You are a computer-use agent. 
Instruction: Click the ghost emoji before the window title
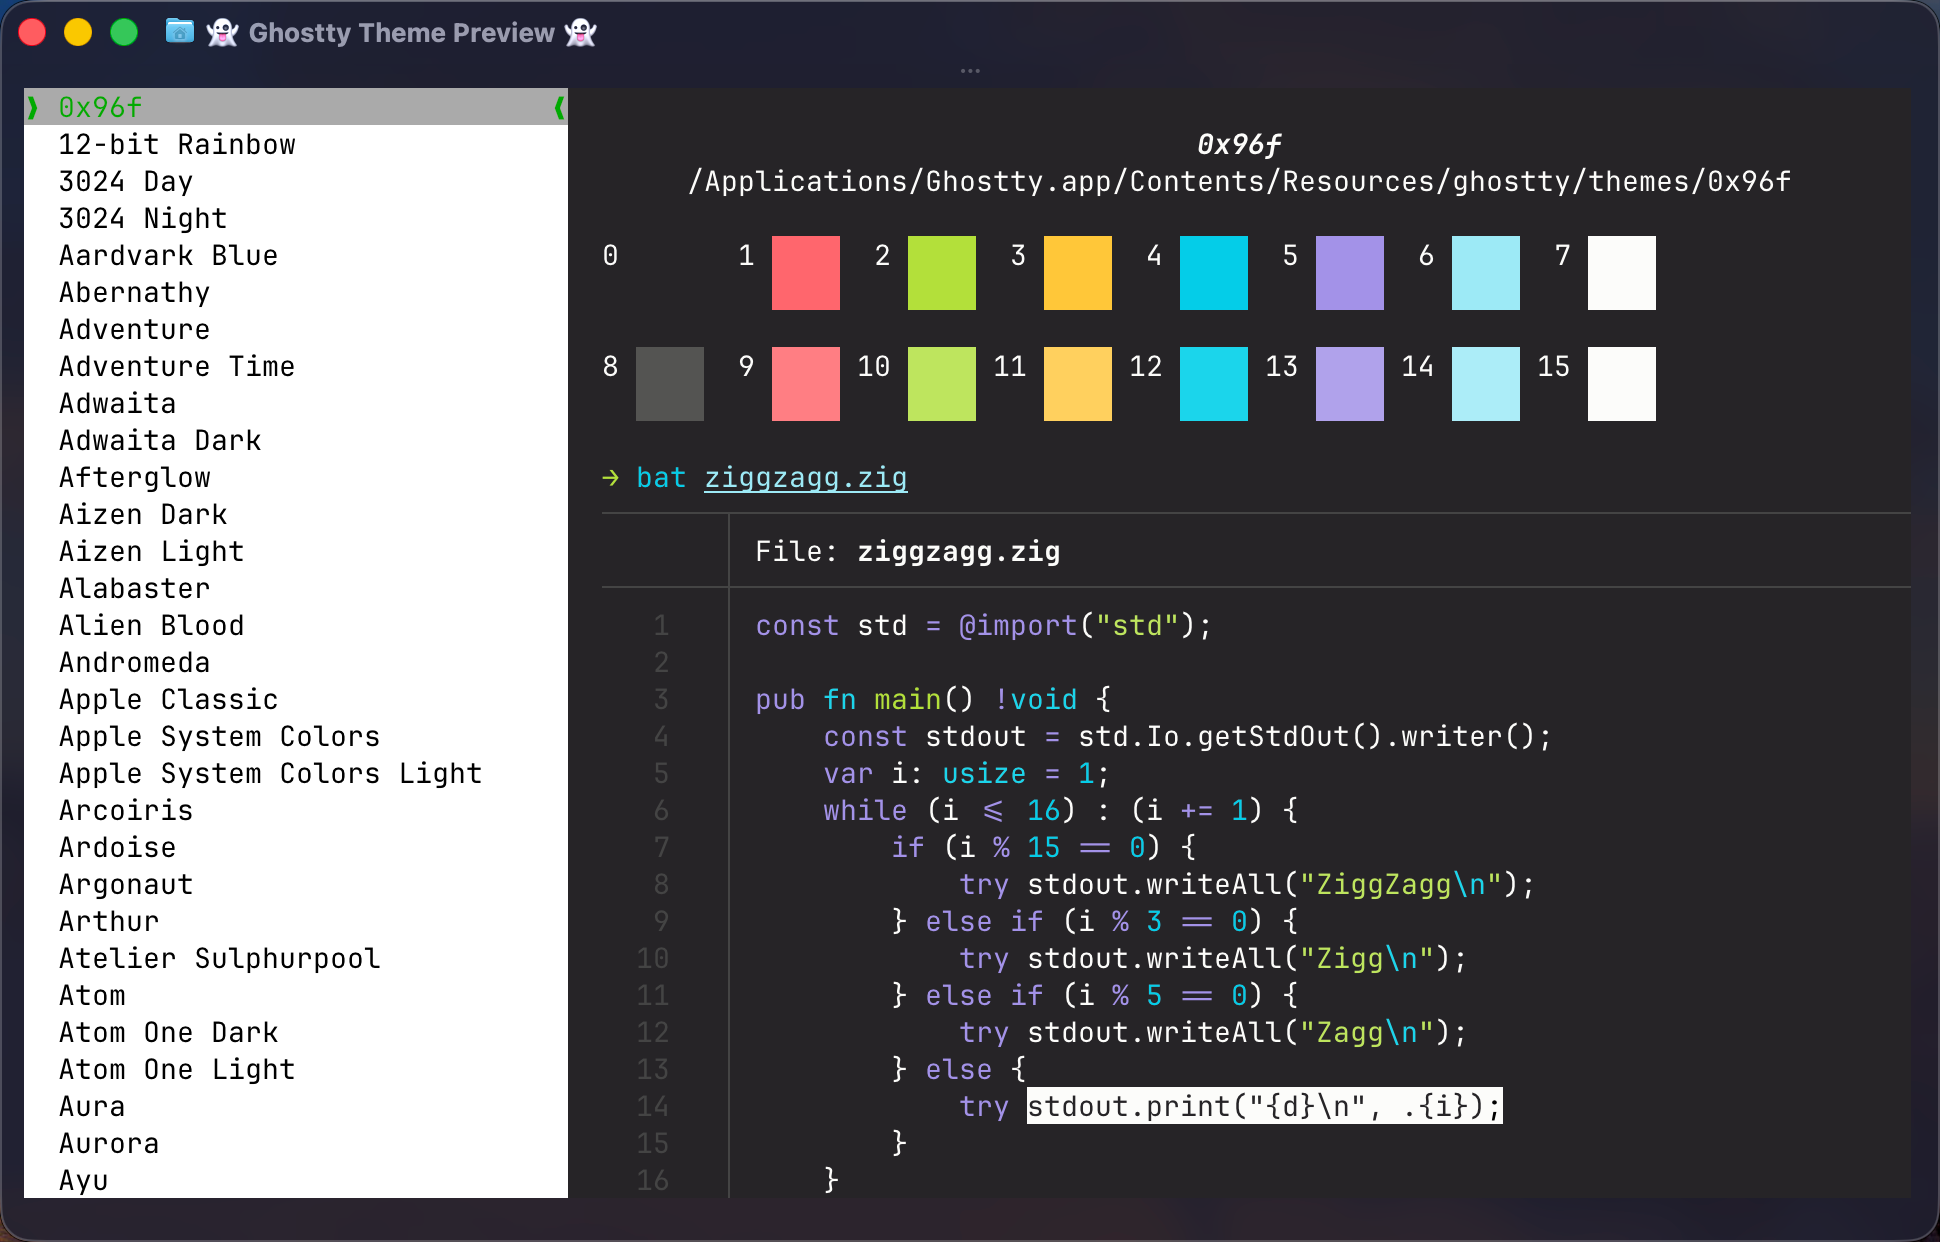[222, 33]
